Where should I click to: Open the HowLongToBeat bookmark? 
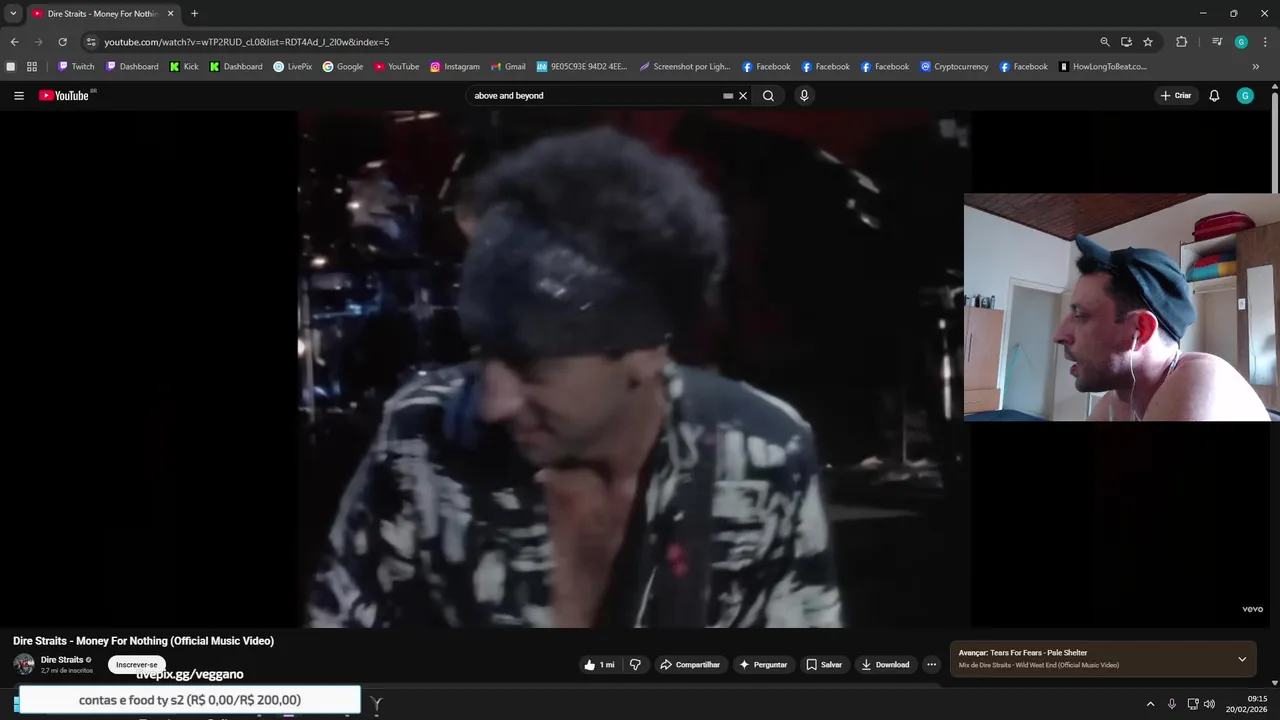(1103, 67)
